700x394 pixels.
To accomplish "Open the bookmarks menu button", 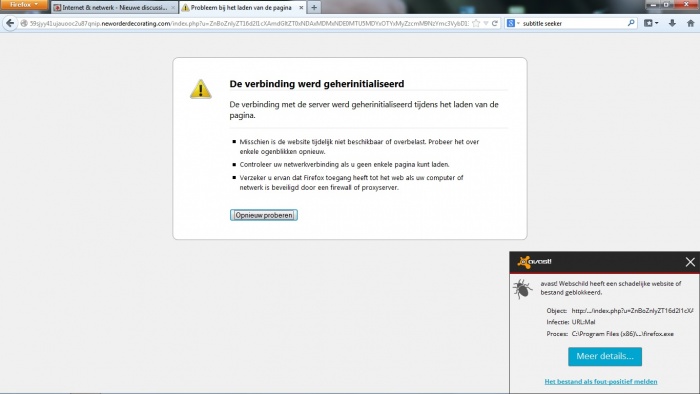I will click(x=651, y=23).
